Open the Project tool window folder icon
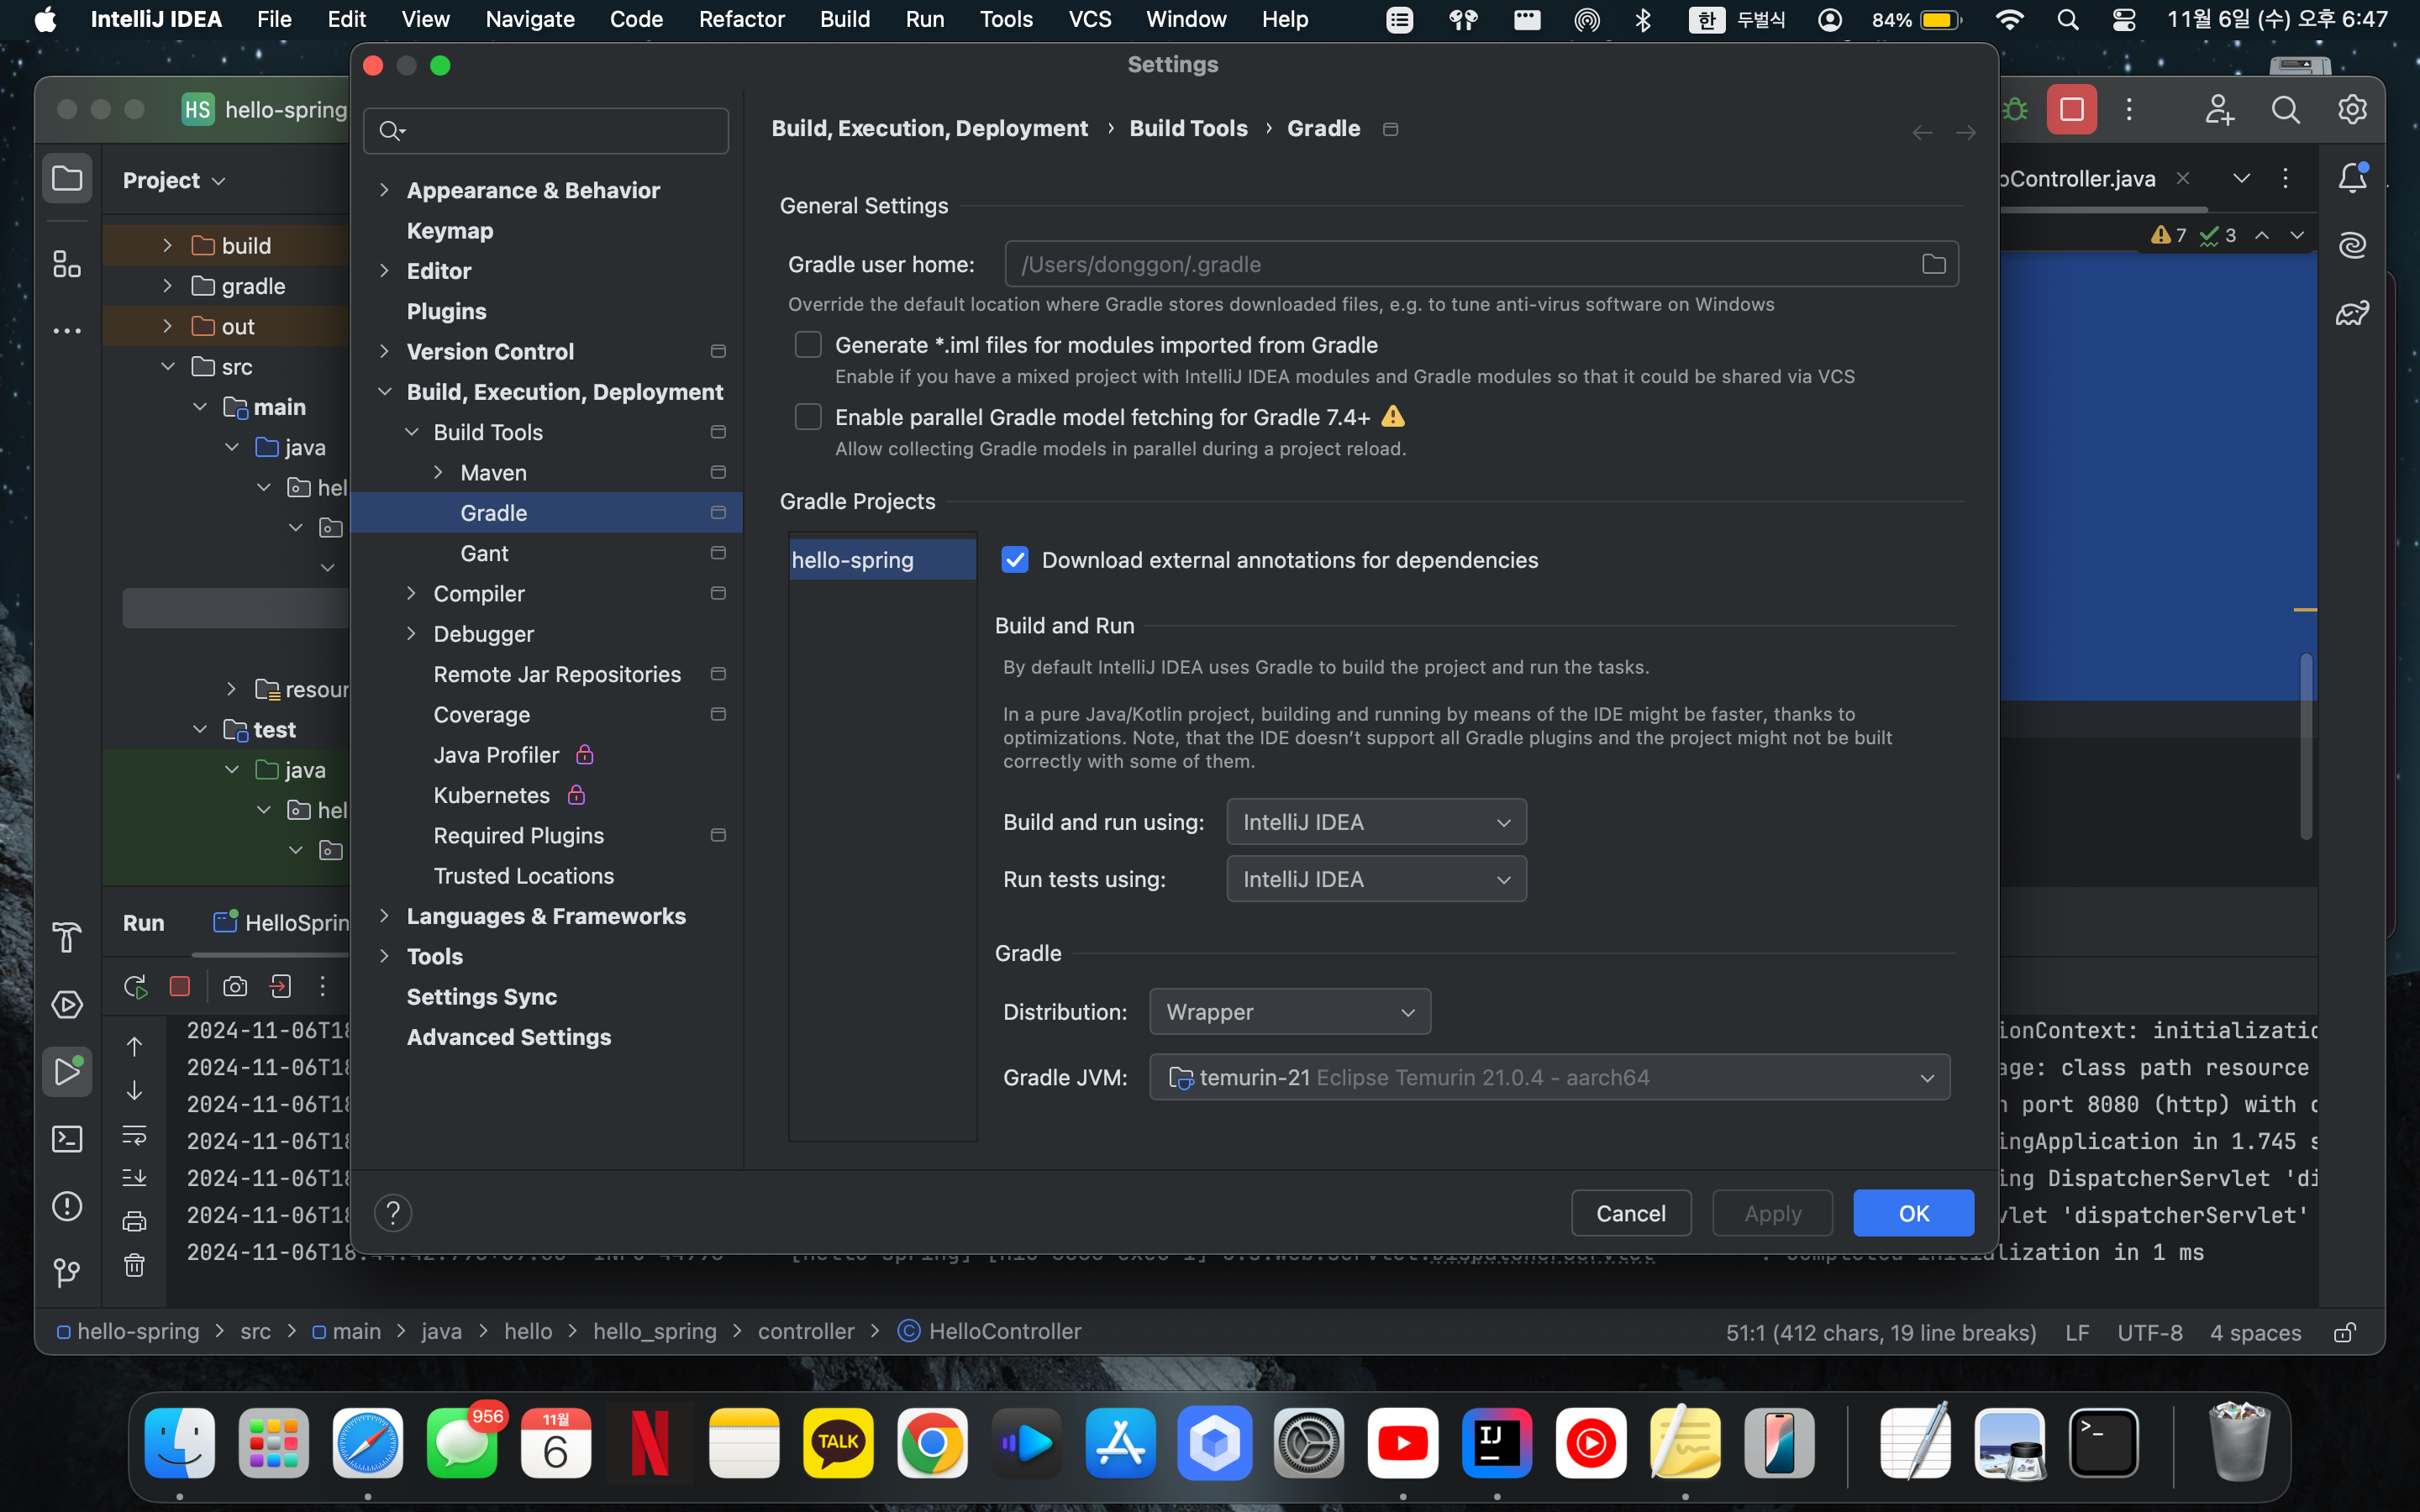The image size is (2420, 1512). [x=67, y=179]
